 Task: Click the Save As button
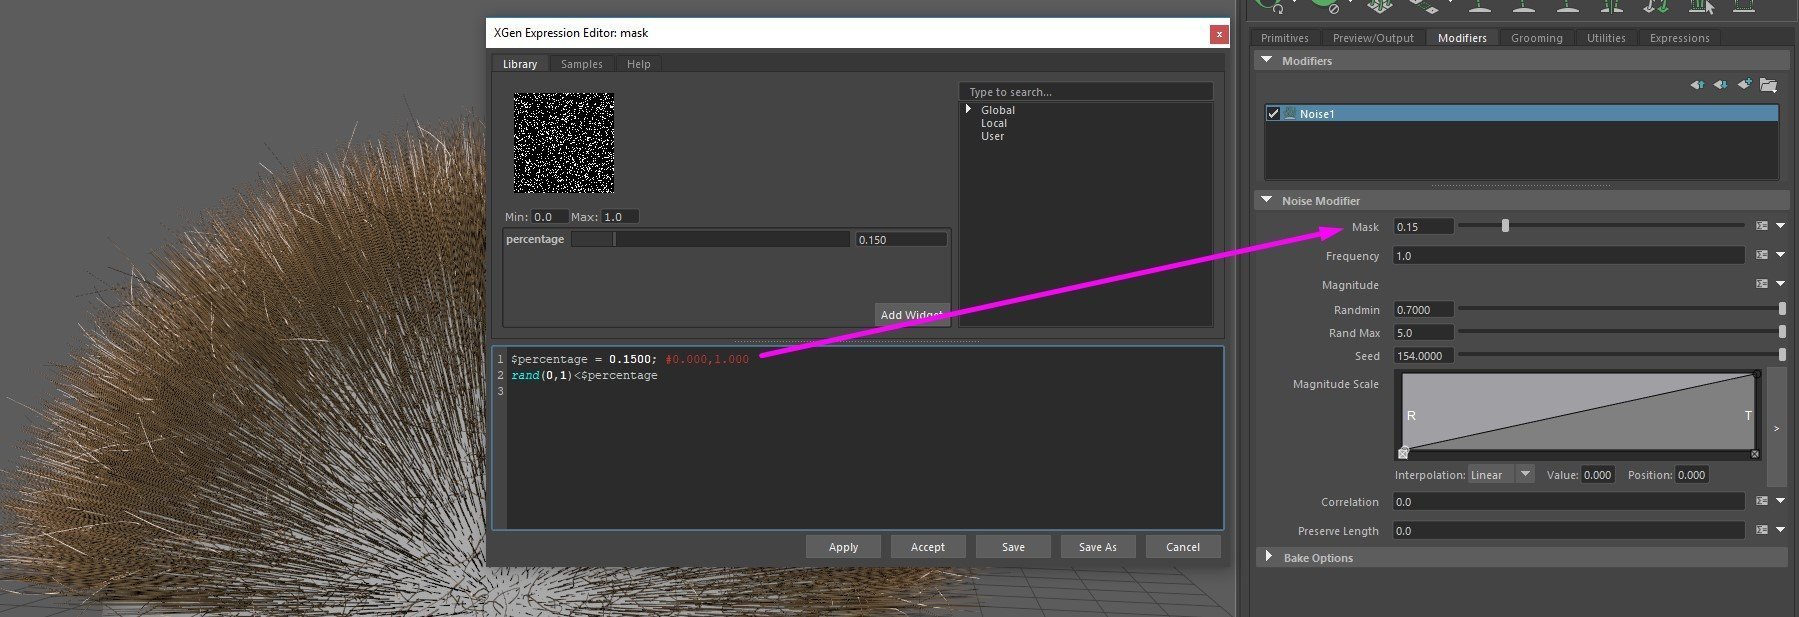click(x=1097, y=547)
